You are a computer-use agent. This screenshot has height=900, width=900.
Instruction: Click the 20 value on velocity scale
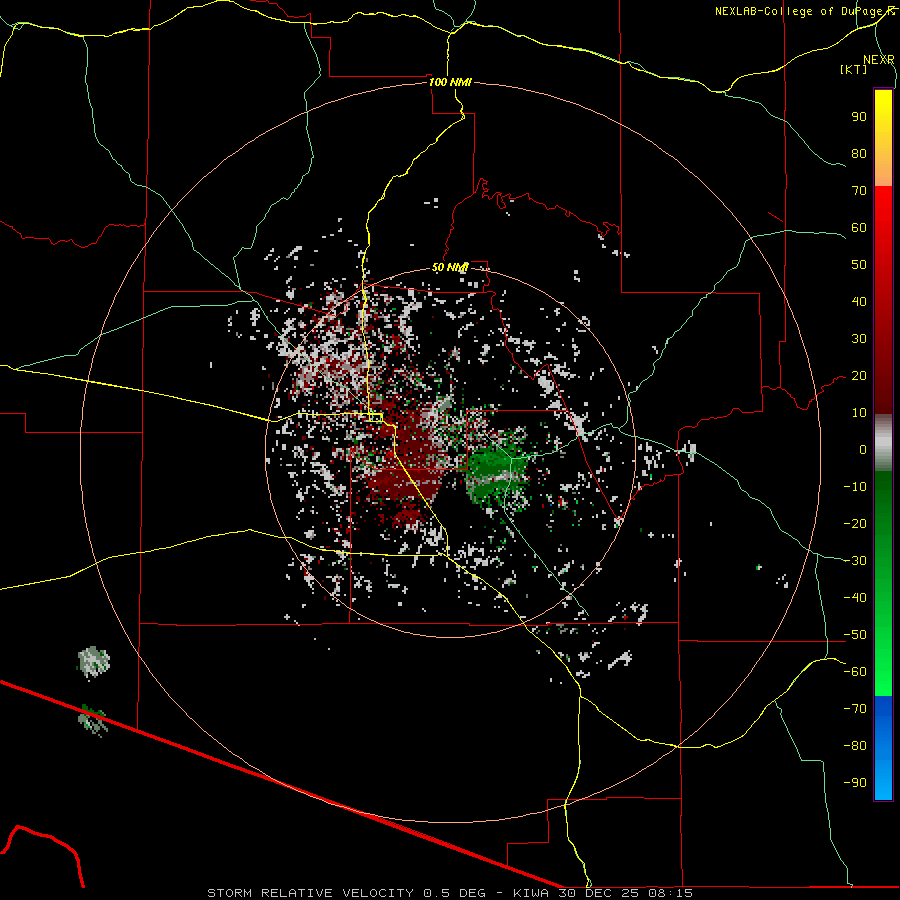[859, 376]
